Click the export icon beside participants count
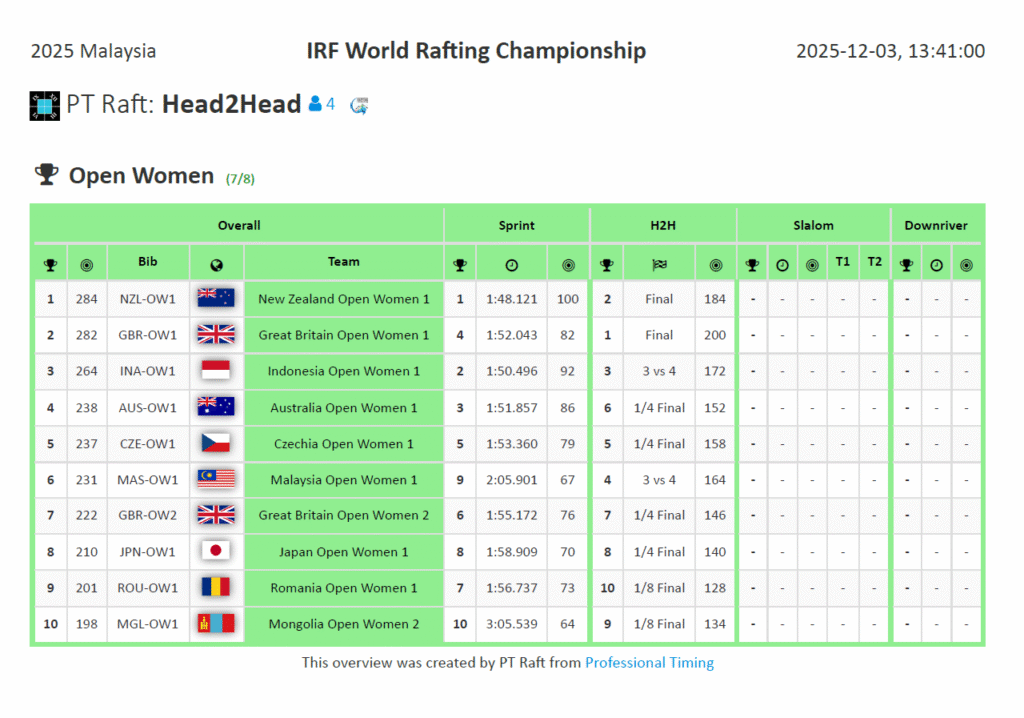This screenshot has width=1024, height=718. 359,104
